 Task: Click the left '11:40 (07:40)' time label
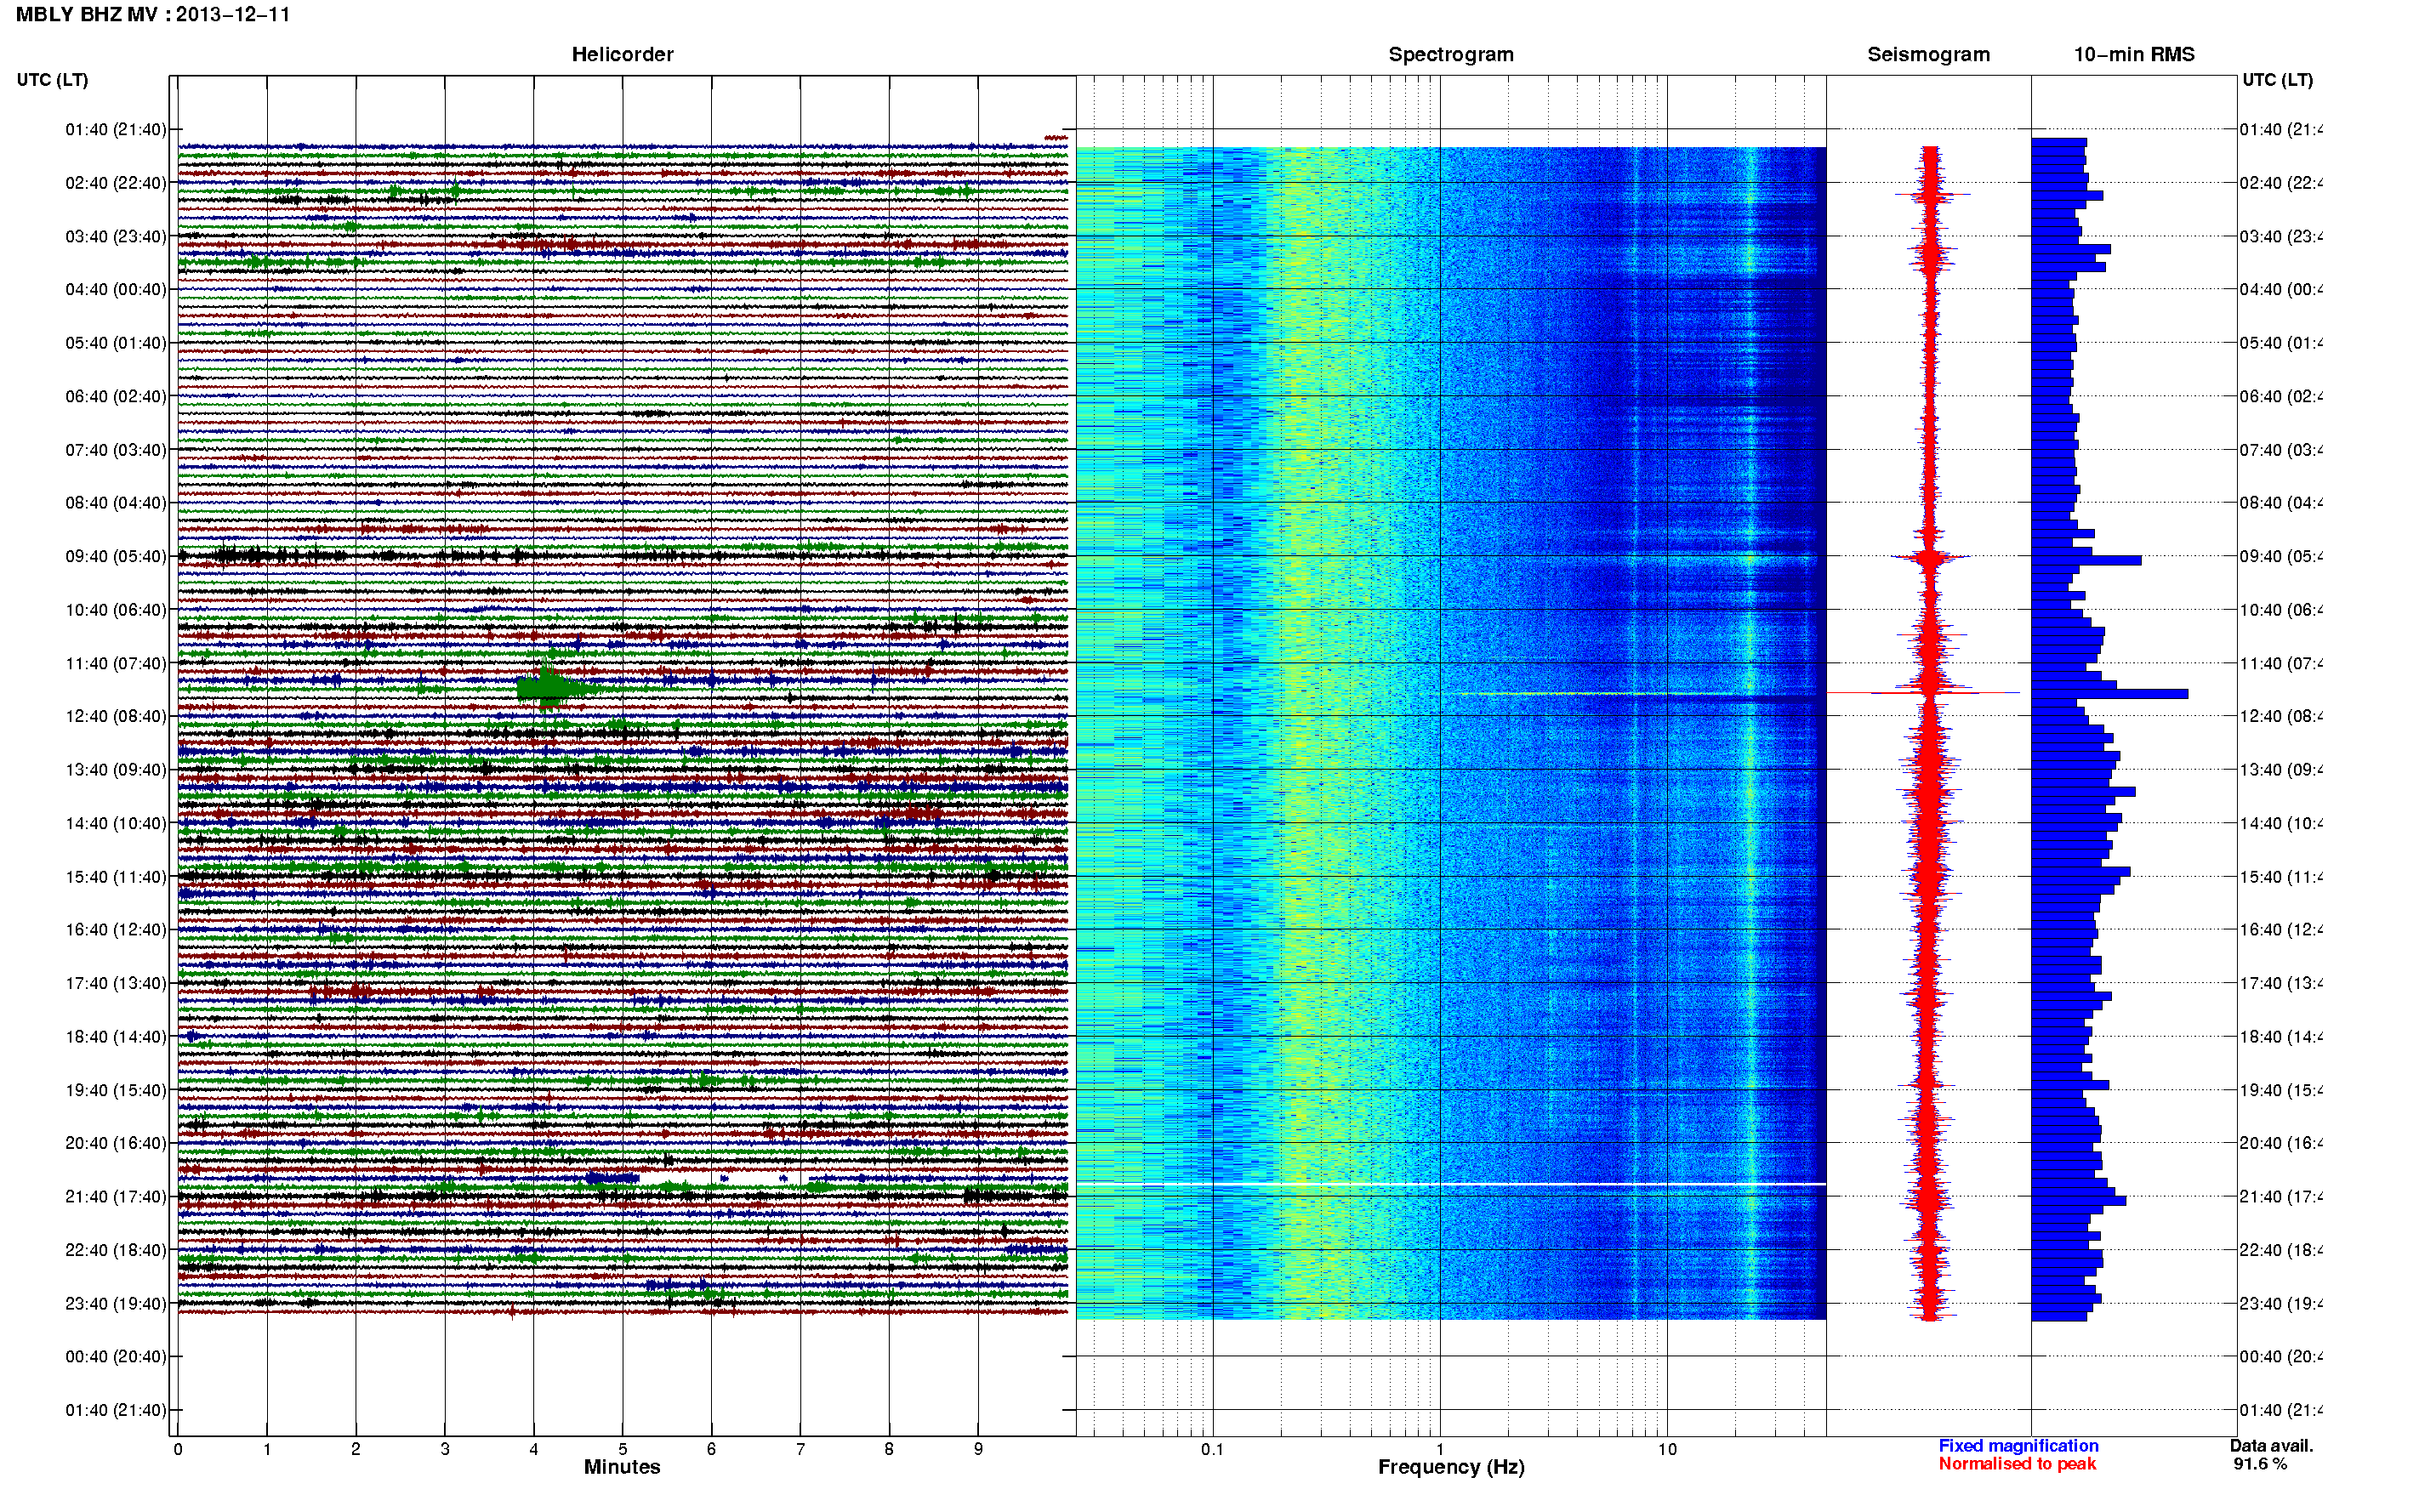[116, 663]
